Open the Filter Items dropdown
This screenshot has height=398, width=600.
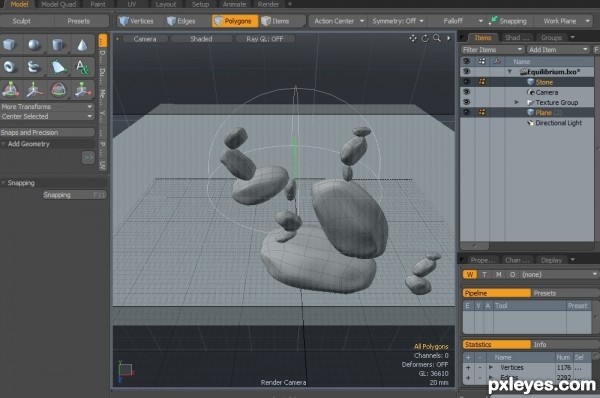492,50
